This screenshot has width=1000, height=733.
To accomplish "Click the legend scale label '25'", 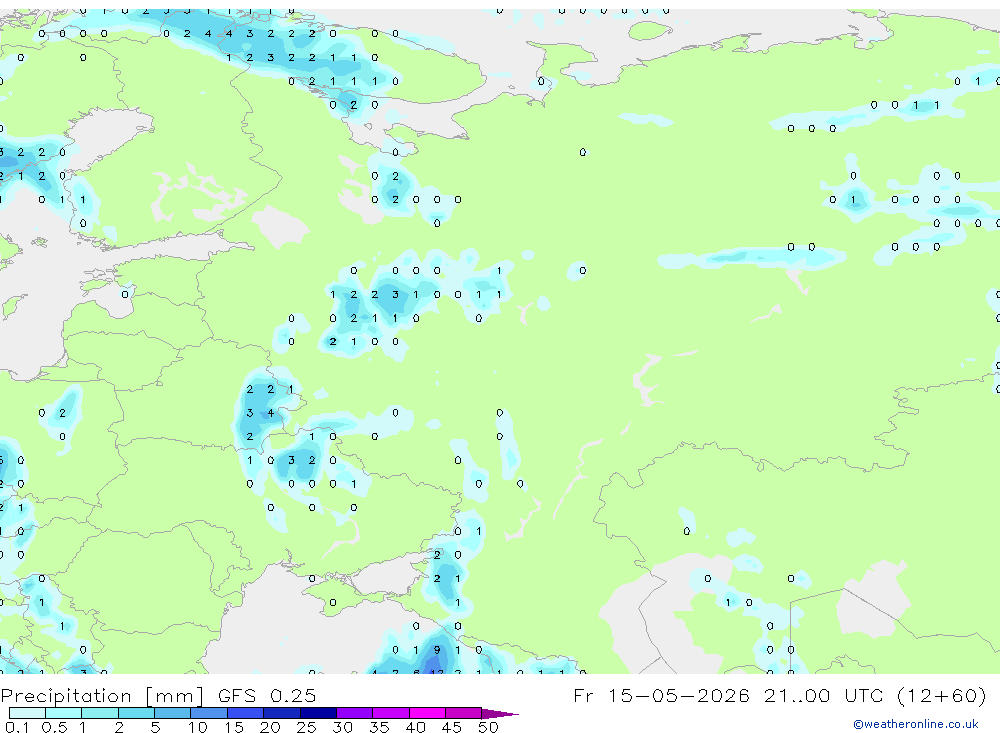I will point(306,727).
